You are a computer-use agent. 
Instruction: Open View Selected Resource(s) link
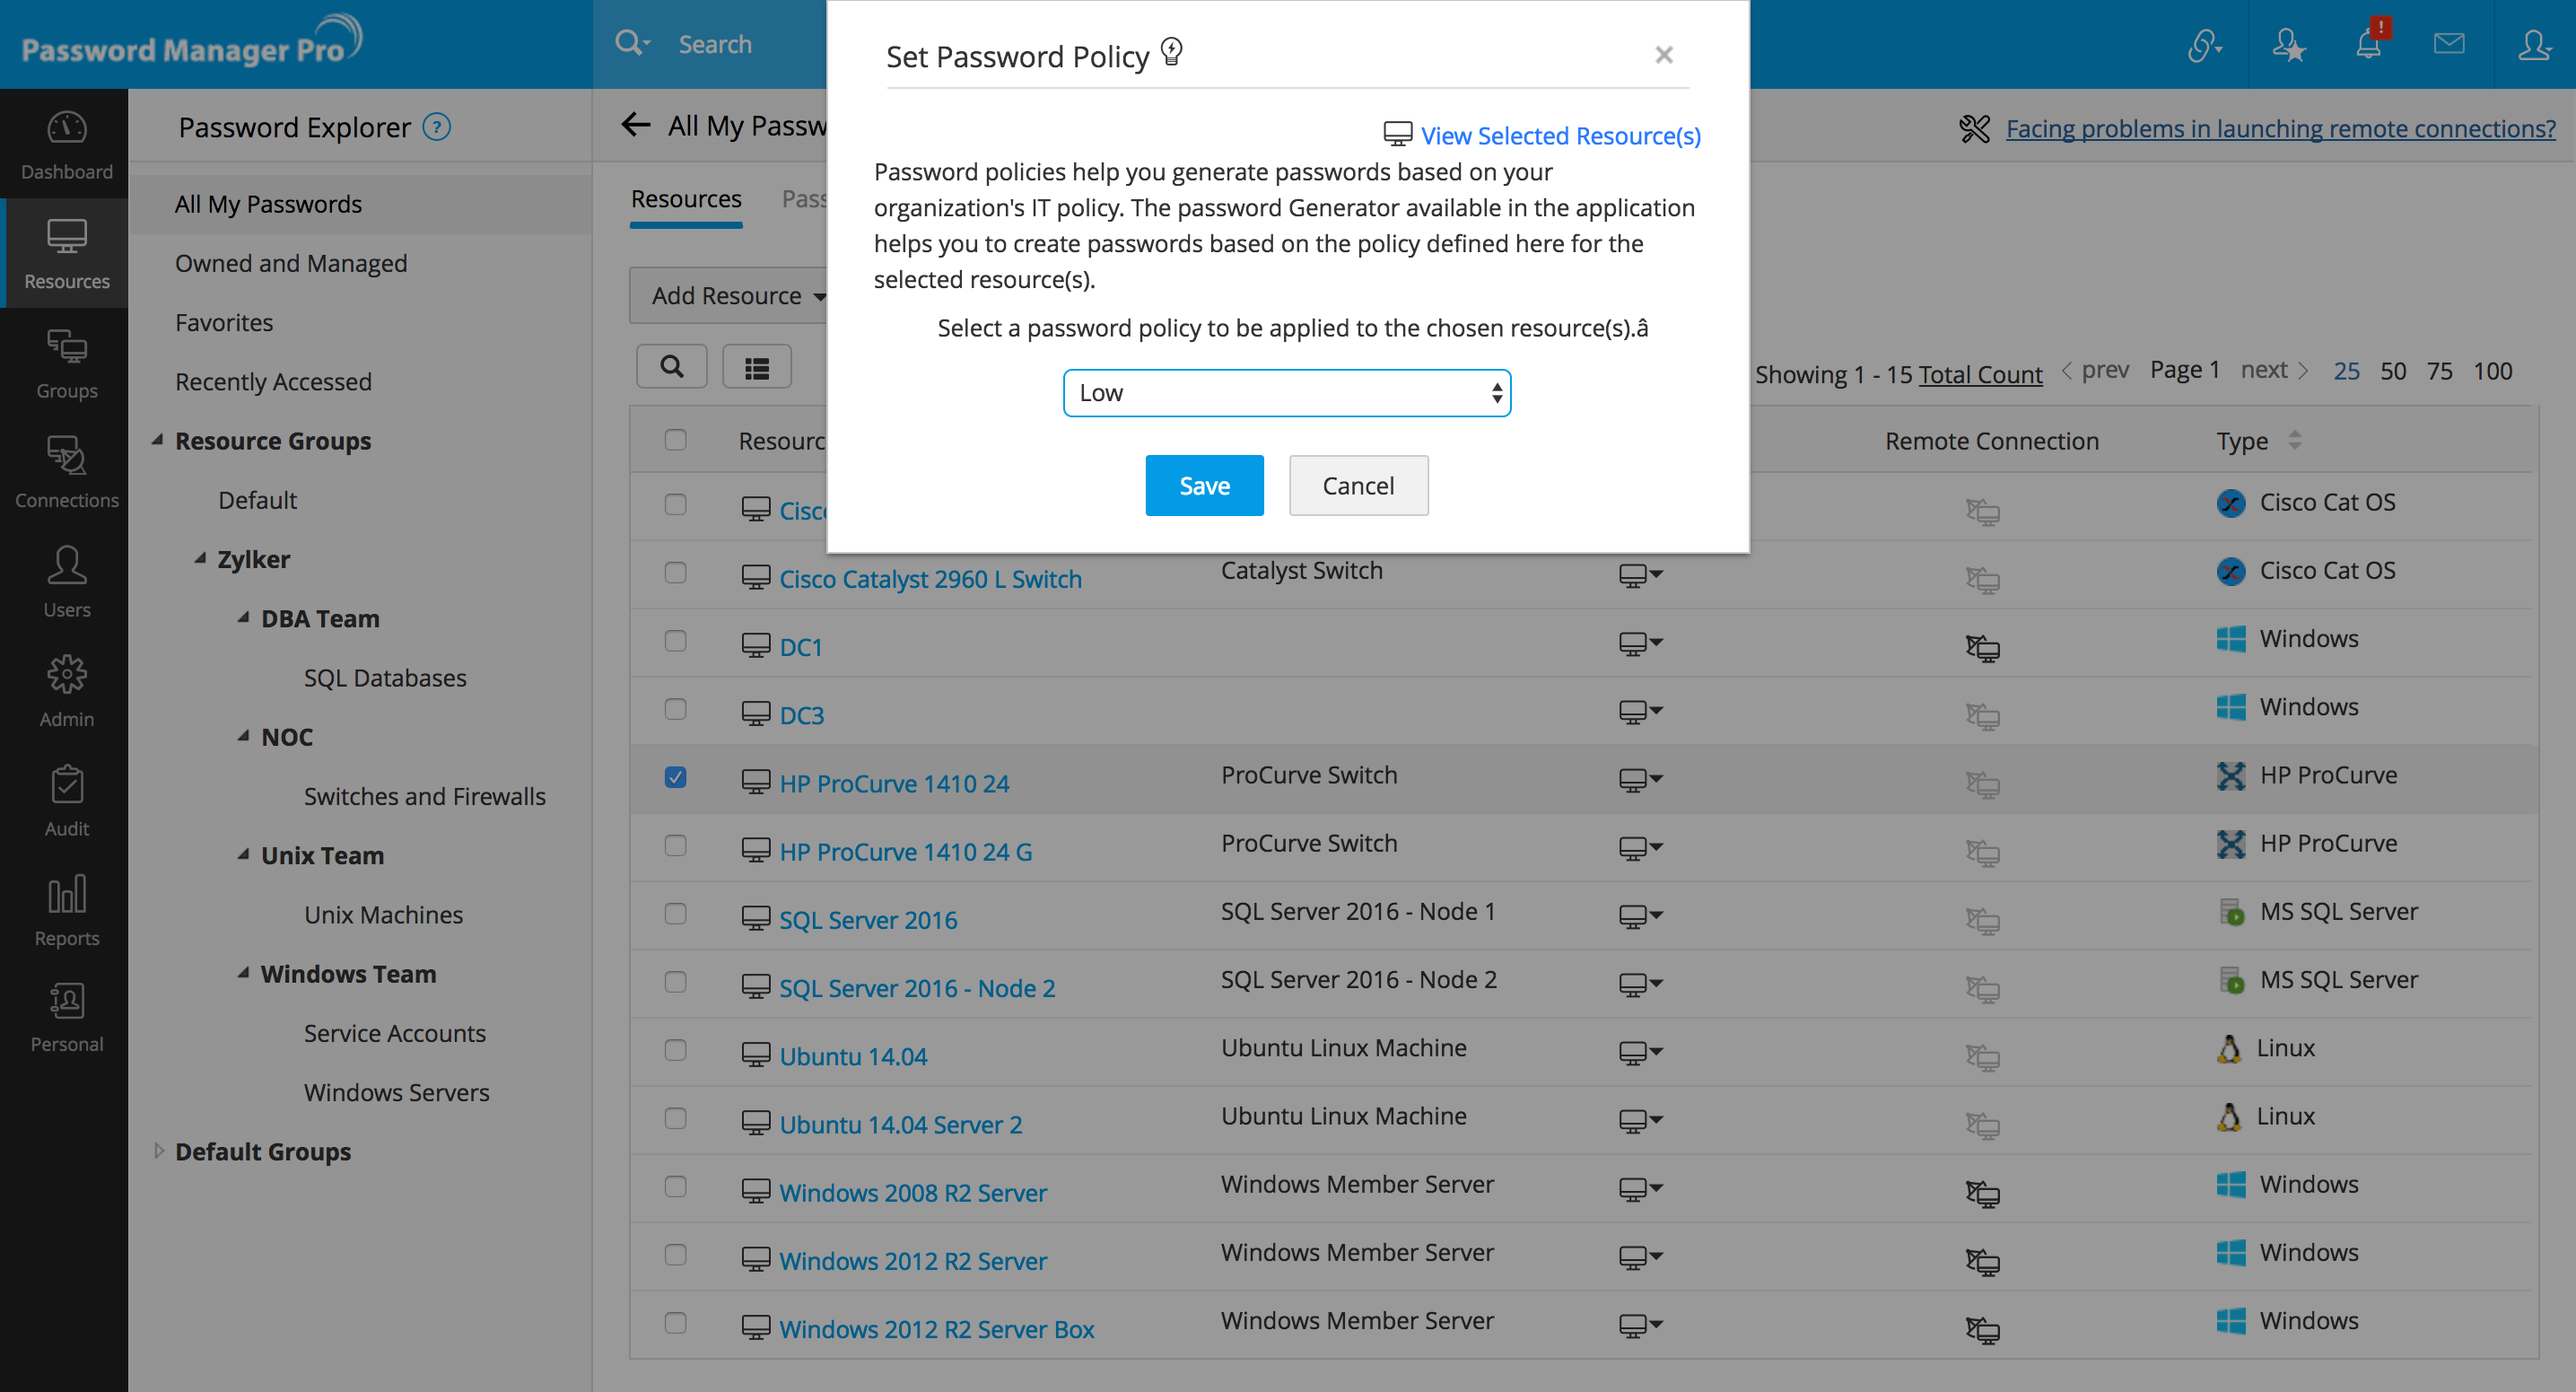(x=1560, y=135)
